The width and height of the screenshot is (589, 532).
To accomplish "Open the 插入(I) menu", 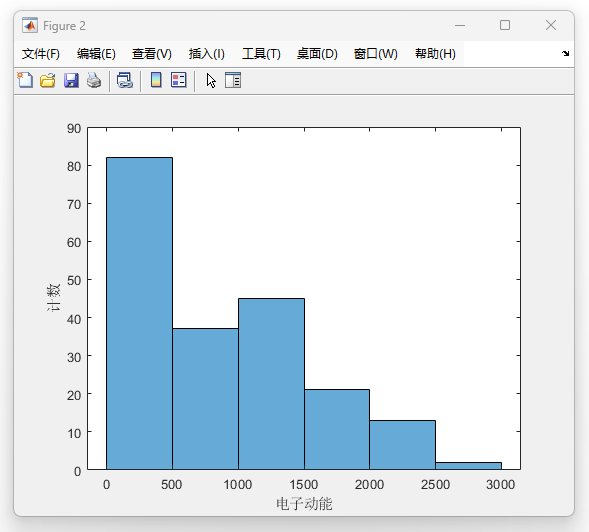I will [x=207, y=54].
